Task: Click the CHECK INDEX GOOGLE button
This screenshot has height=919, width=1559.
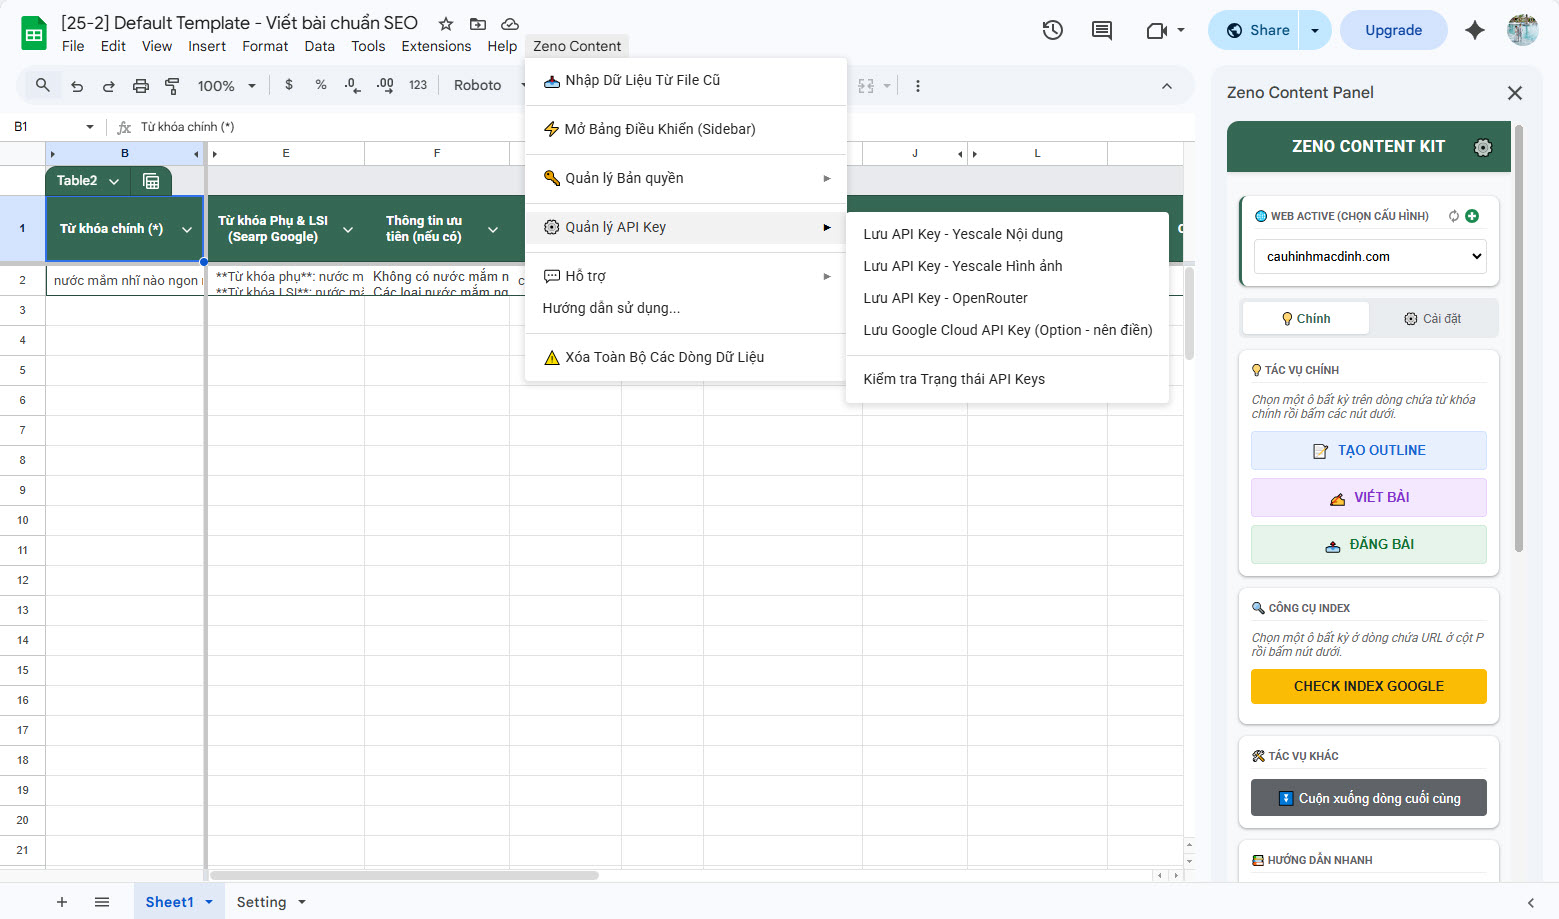Action: [1368, 686]
